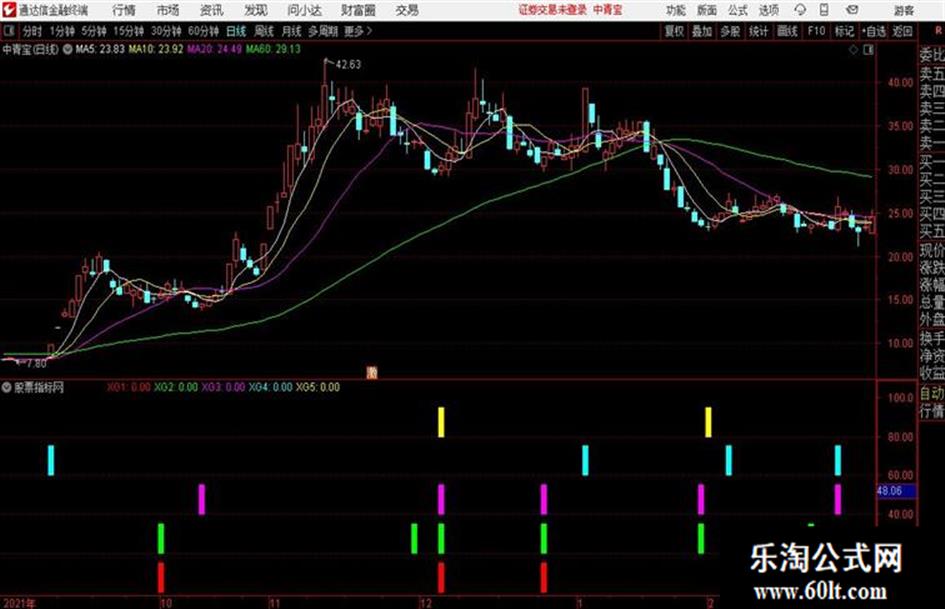This screenshot has height=609, width=945.
Task: Click the MA20: 24.49 label
Action: coord(215,49)
